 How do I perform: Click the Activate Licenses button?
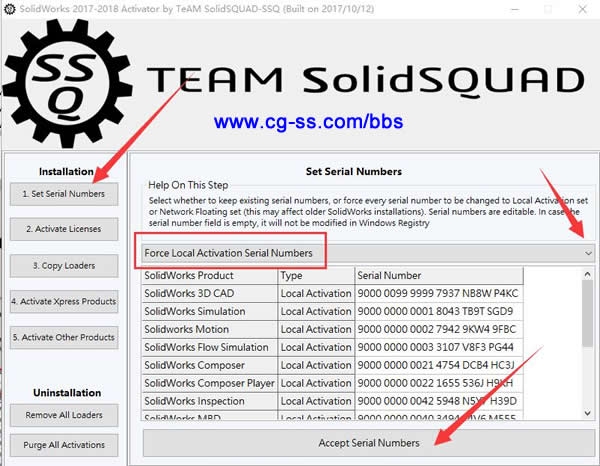pyautogui.click(x=64, y=229)
